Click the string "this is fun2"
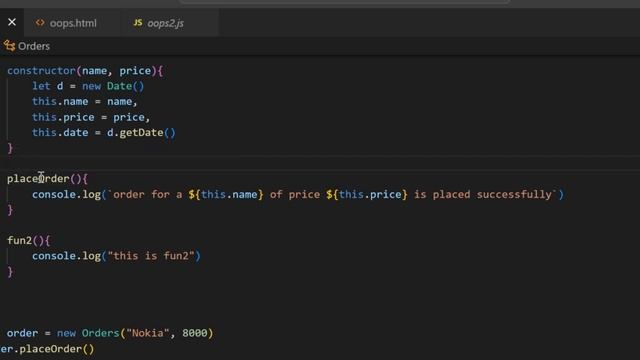The height and width of the screenshot is (360, 640). pos(151,256)
